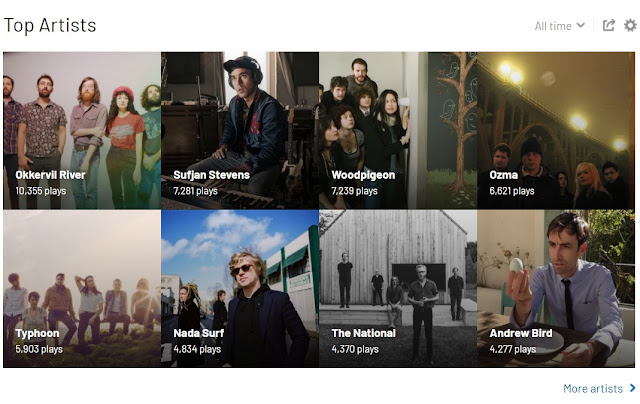Click The National name text
Viewport: 640px width, 404px height.
[x=364, y=333]
